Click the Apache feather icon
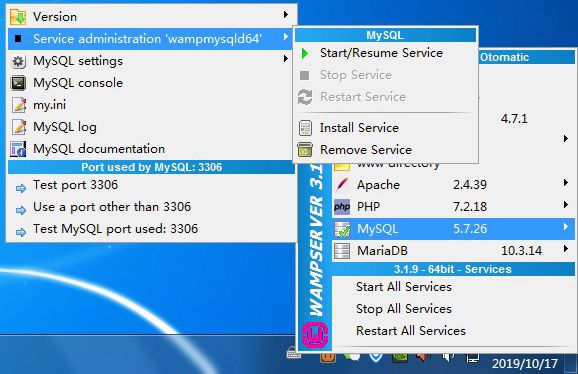The height and width of the screenshot is (374, 578). 342,185
